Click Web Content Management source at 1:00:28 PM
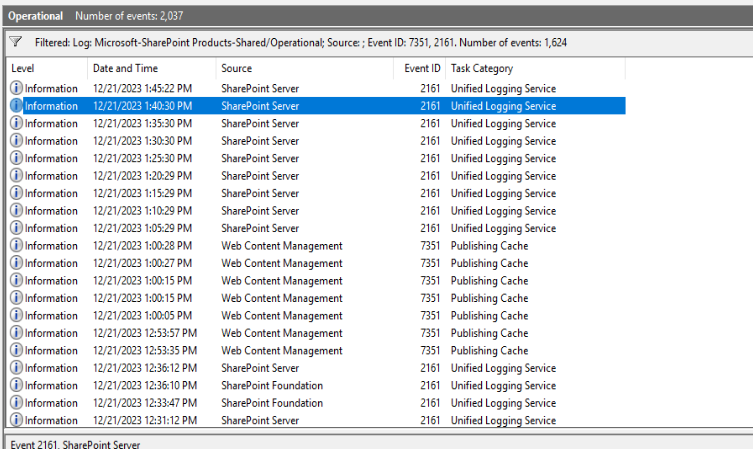This screenshot has height=449, width=753. click(x=282, y=245)
